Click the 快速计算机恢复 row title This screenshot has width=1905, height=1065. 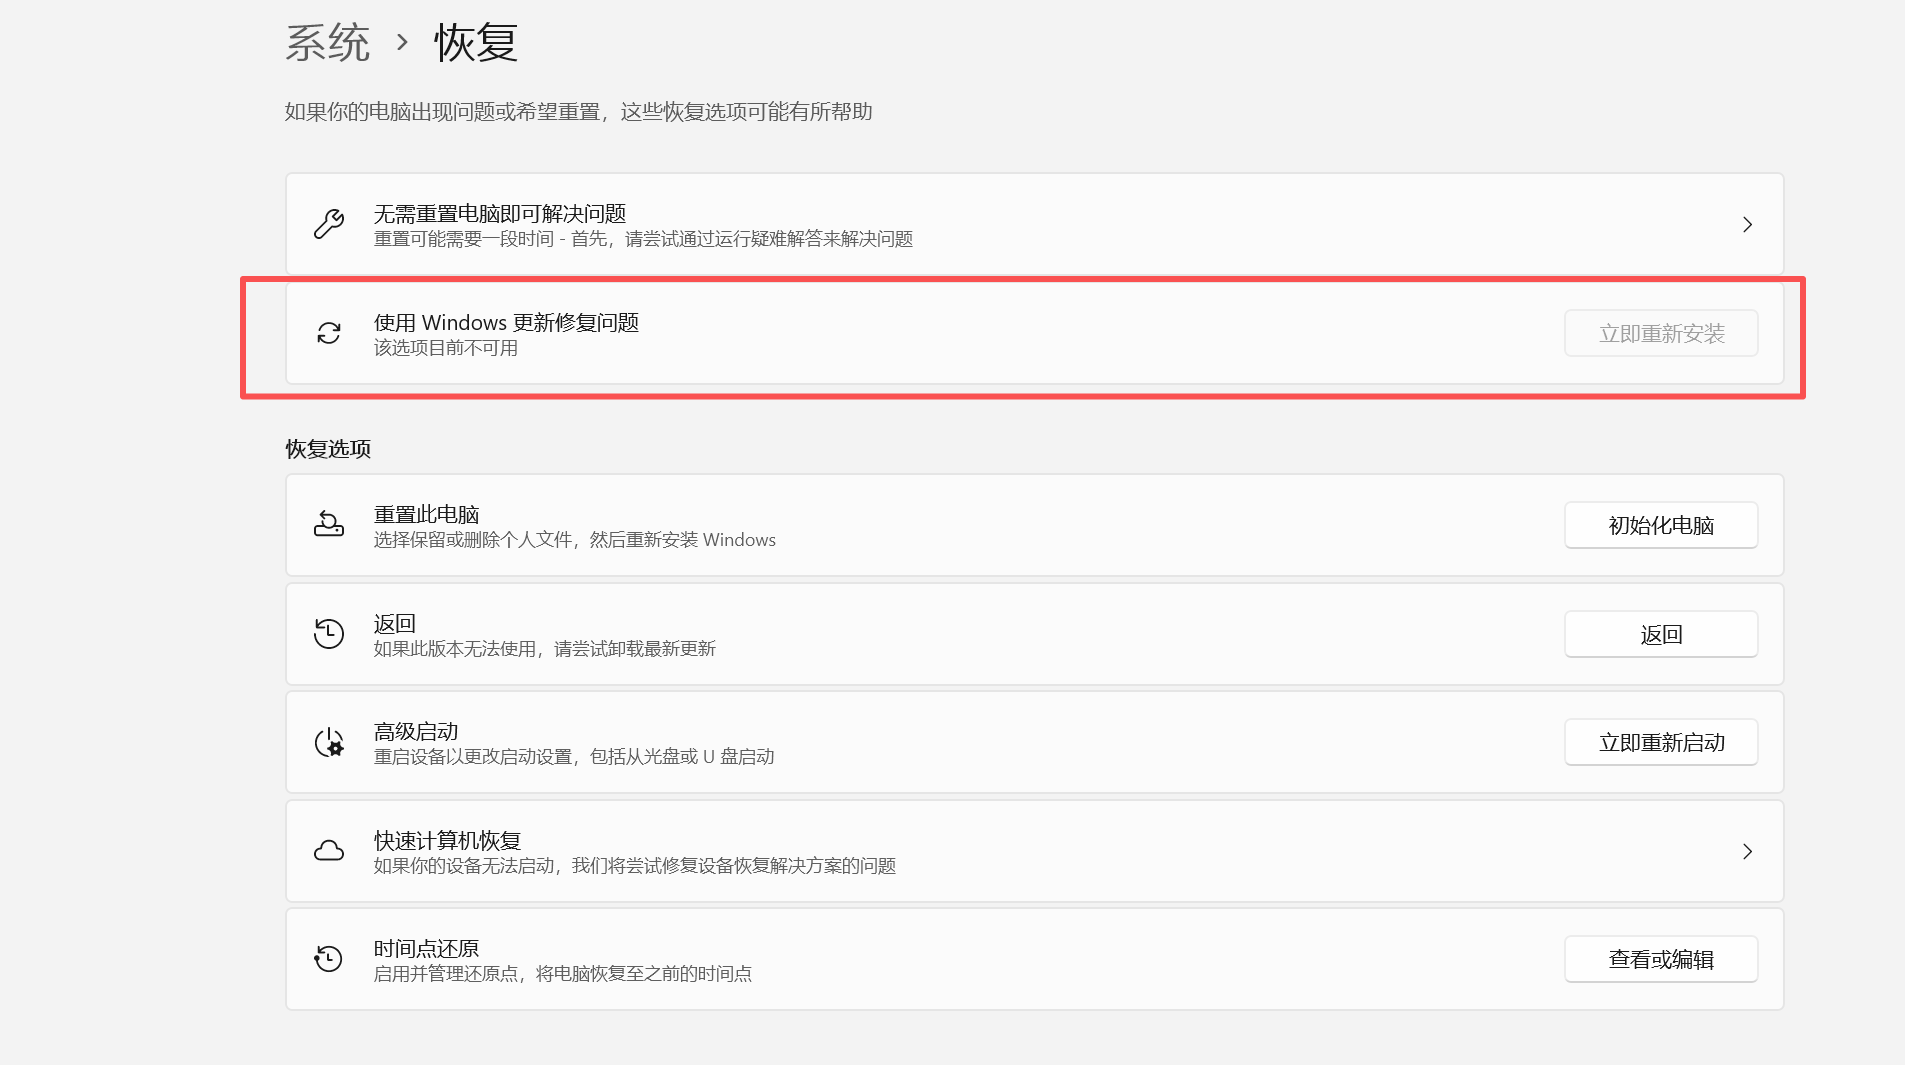click(x=448, y=841)
